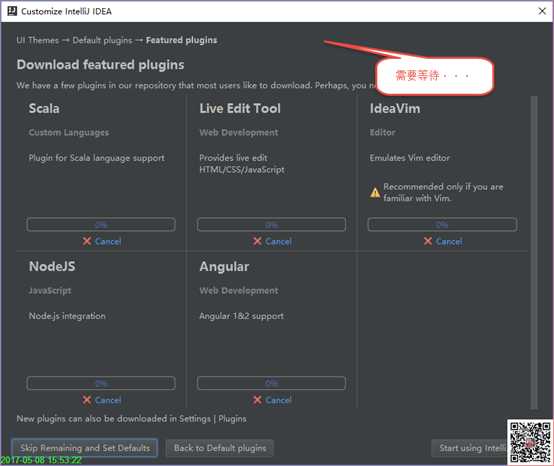This screenshot has width=554, height=466.
Task: Click 'Custom Languages' category text
Action: point(69,132)
